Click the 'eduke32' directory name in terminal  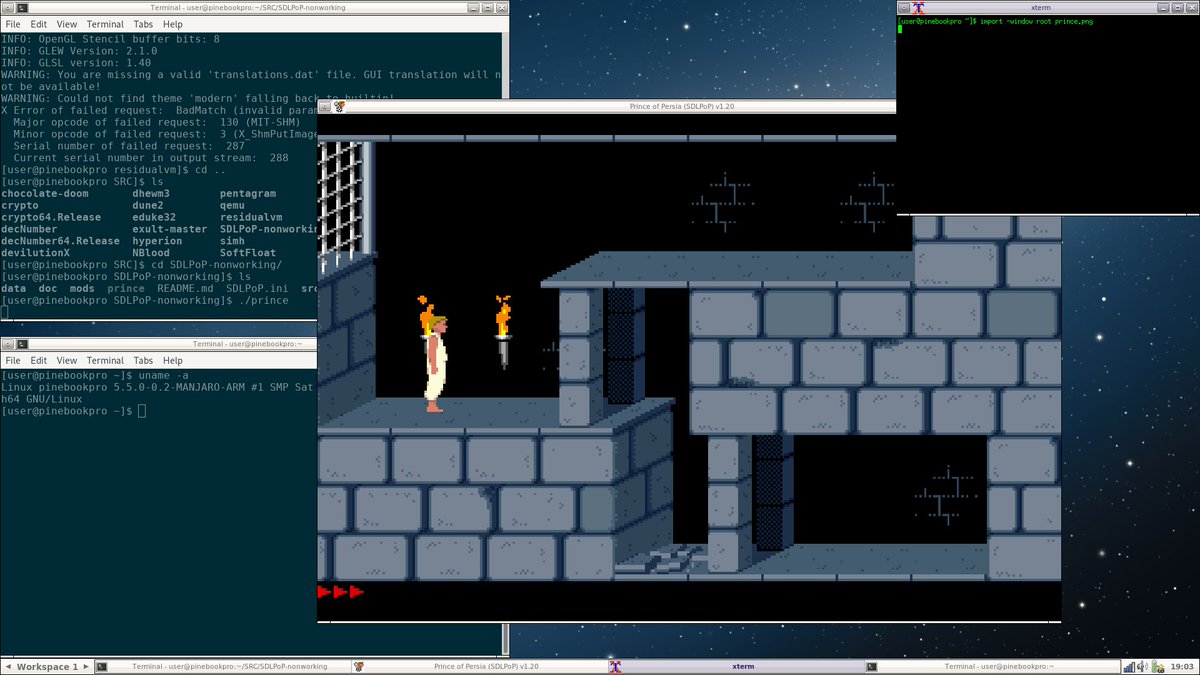click(x=154, y=217)
